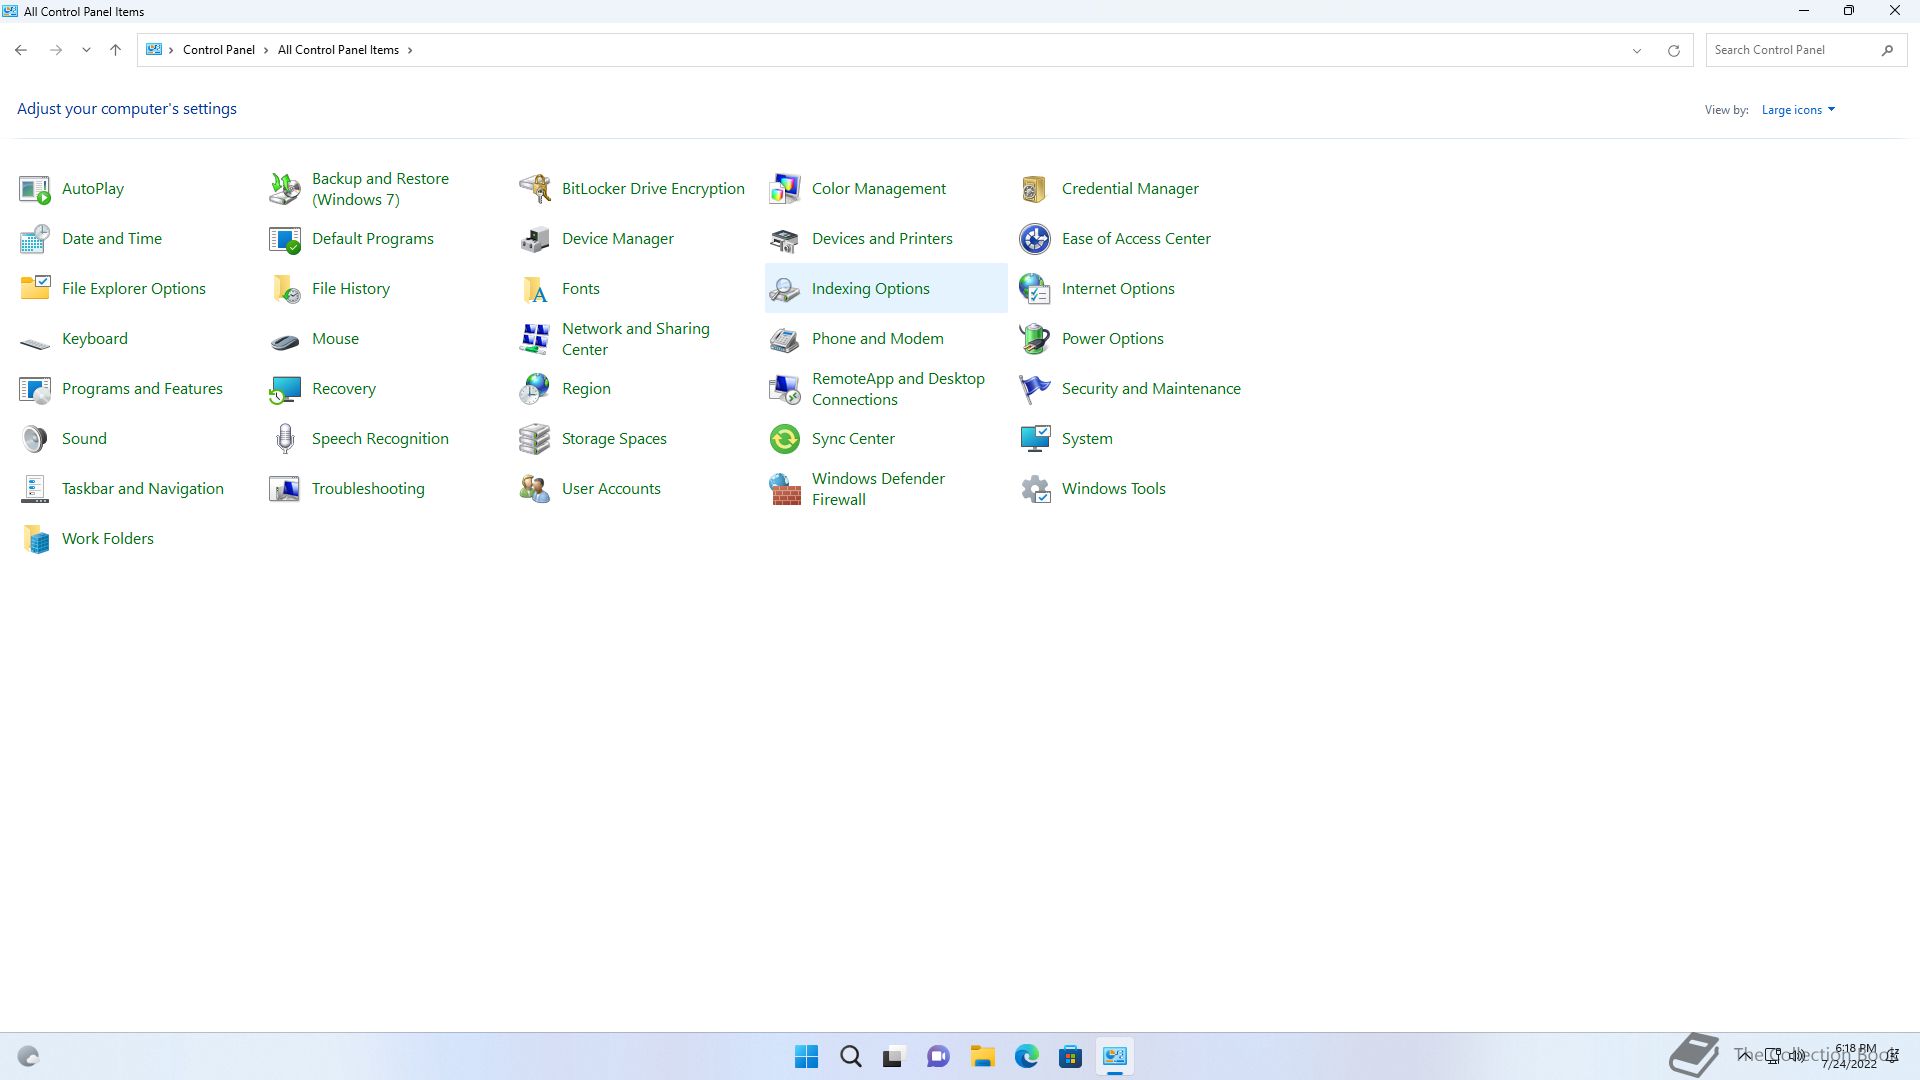1920x1080 pixels.
Task: Open the Fonts folder icon
Action: pyautogui.click(x=535, y=289)
